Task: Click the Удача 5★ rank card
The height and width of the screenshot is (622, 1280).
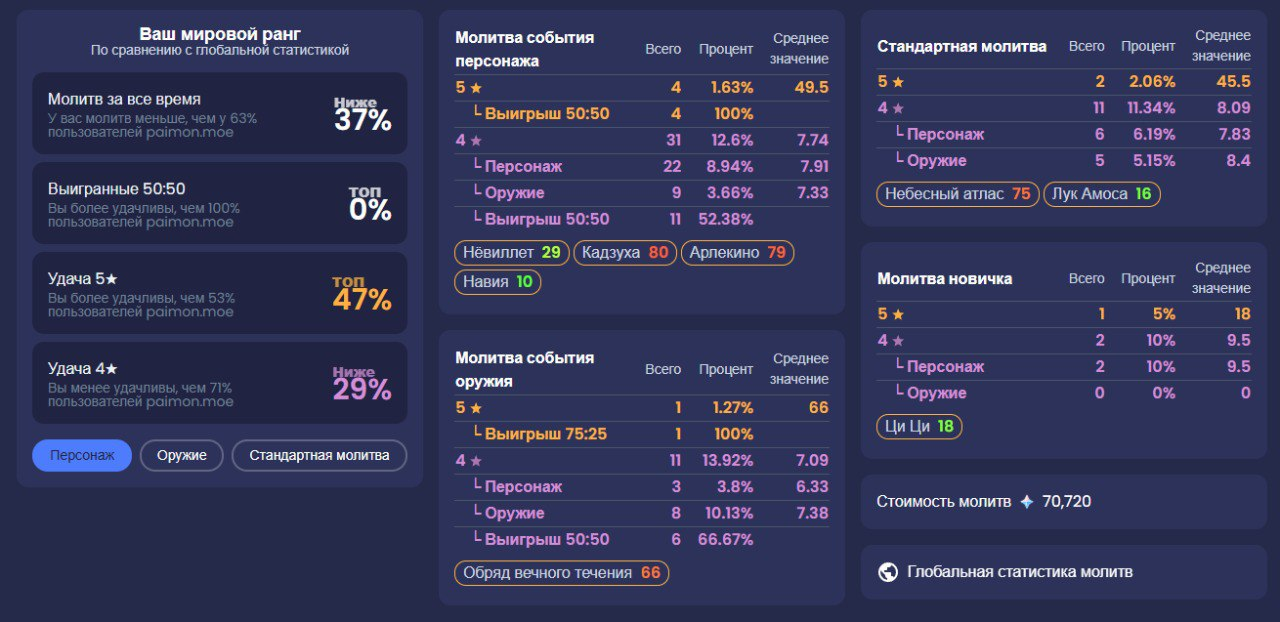Action: 219,293
